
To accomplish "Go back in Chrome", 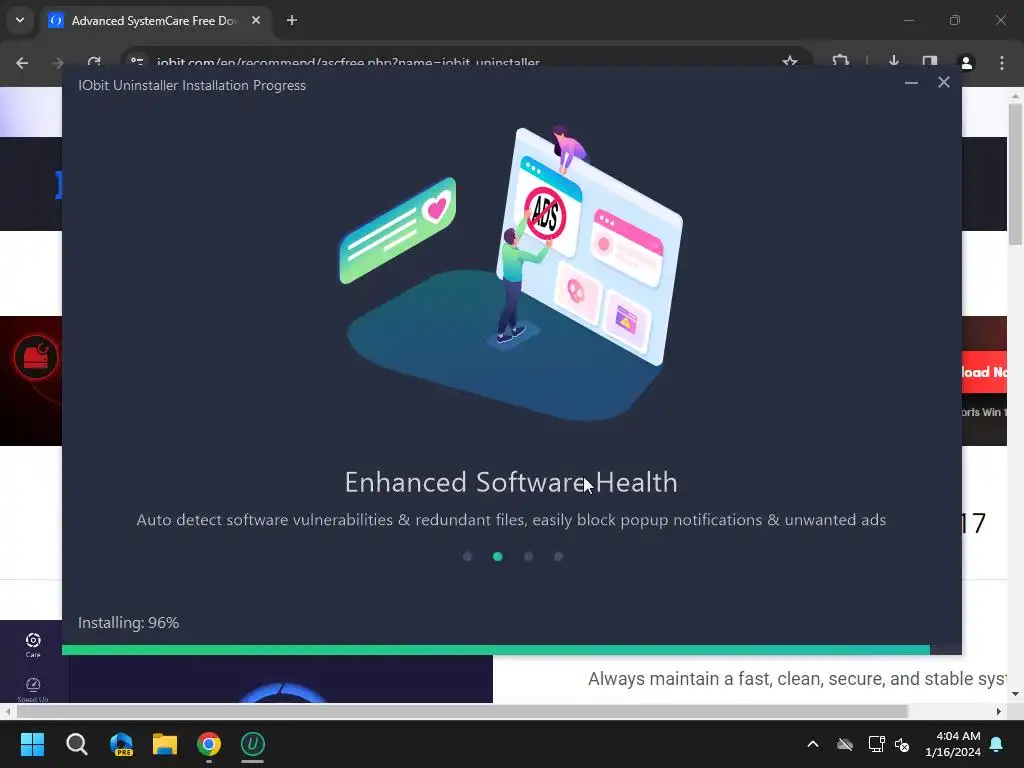I will [22, 63].
